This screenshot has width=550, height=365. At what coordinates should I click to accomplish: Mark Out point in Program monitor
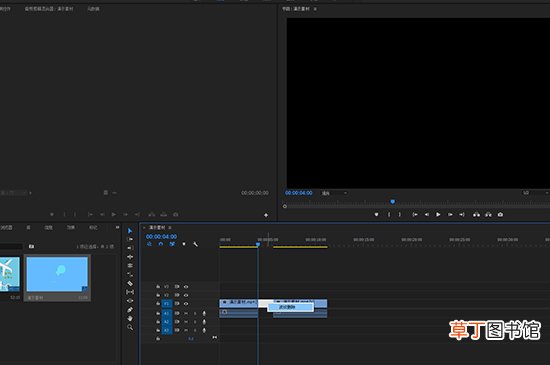coord(400,214)
